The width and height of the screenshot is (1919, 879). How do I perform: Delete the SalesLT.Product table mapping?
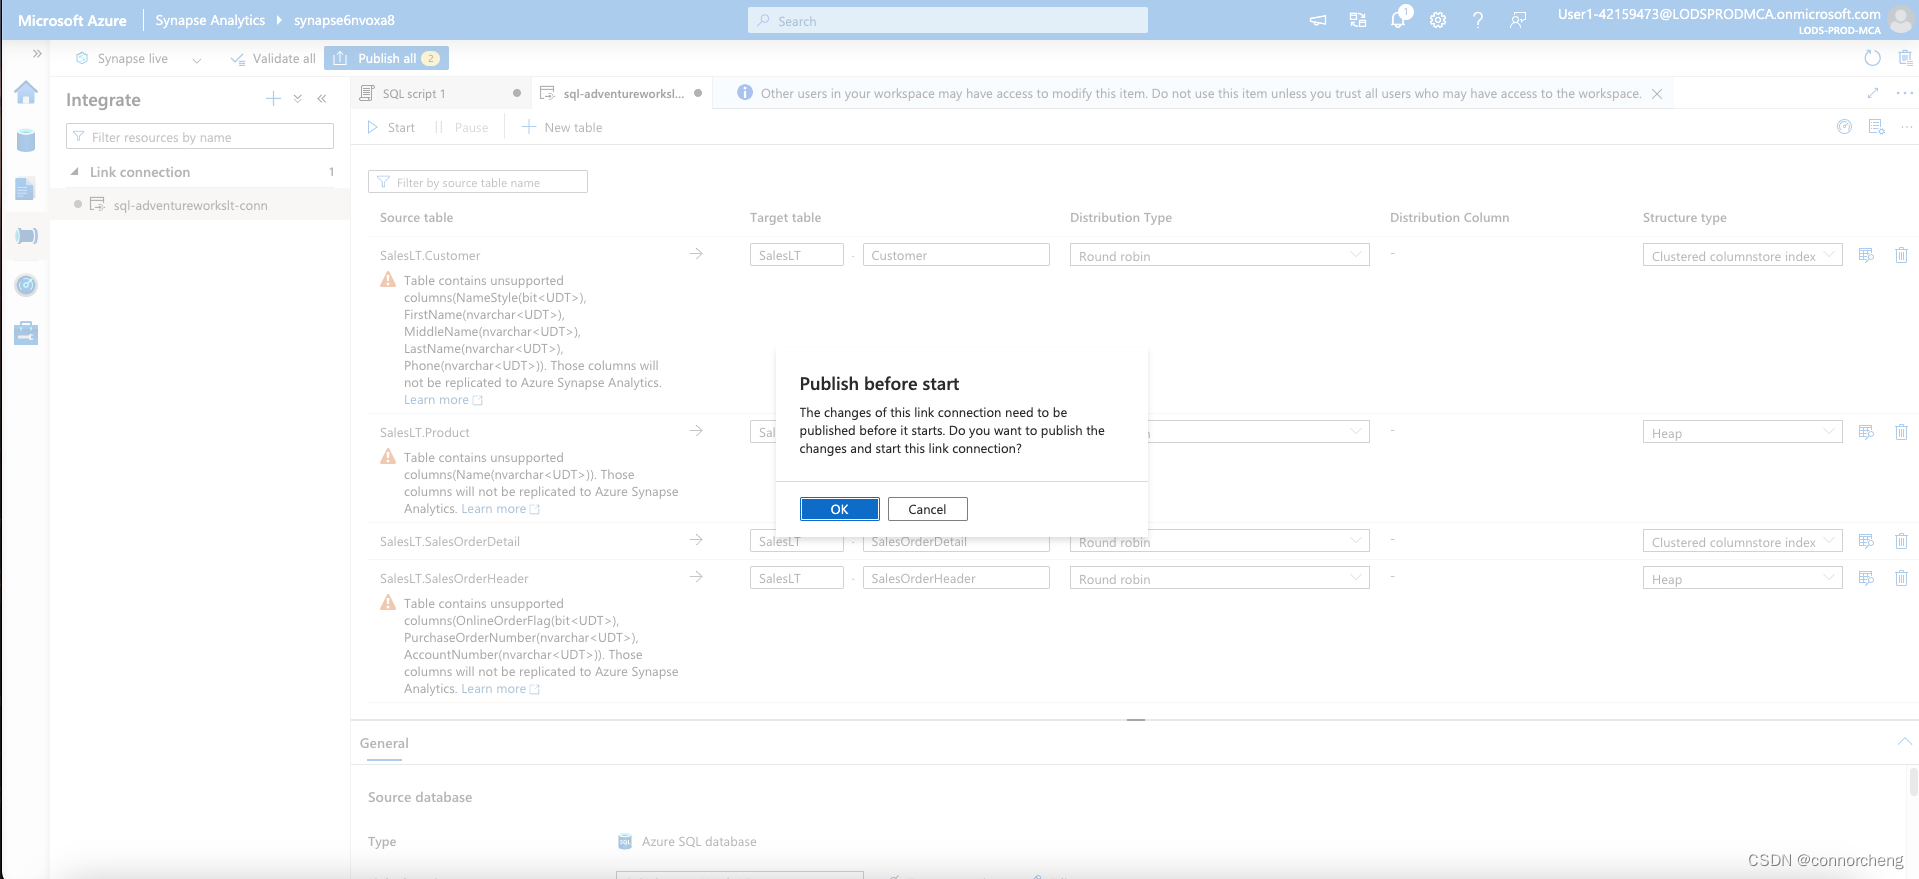[x=1901, y=432]
